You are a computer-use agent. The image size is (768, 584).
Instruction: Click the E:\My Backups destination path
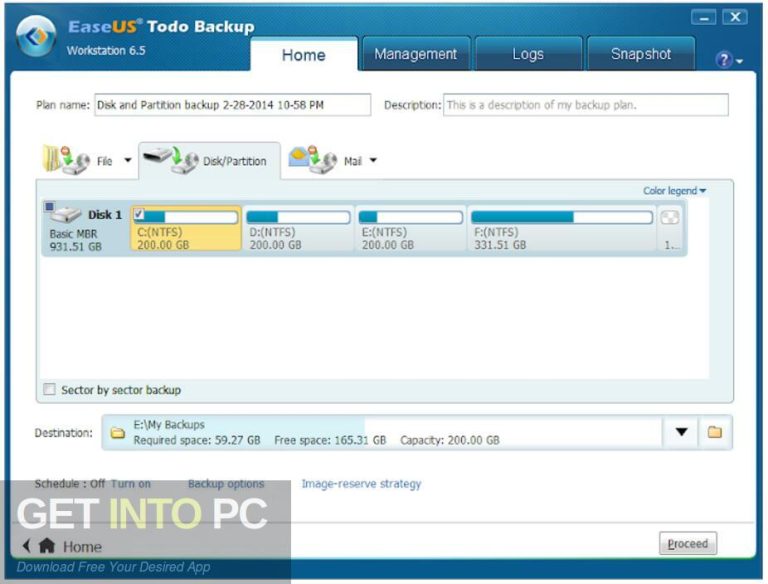pyautogui.click(x=169, y=424)
